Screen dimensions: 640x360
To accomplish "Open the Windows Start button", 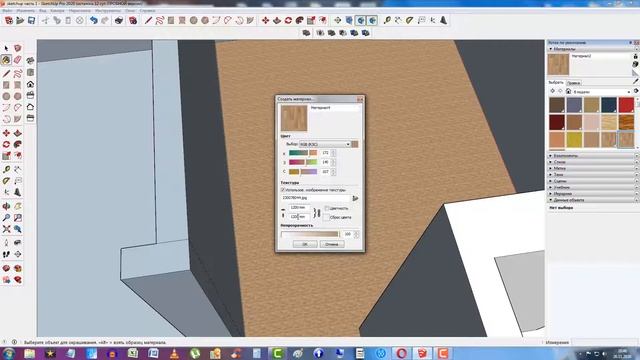I will click(x=8, y=353).
